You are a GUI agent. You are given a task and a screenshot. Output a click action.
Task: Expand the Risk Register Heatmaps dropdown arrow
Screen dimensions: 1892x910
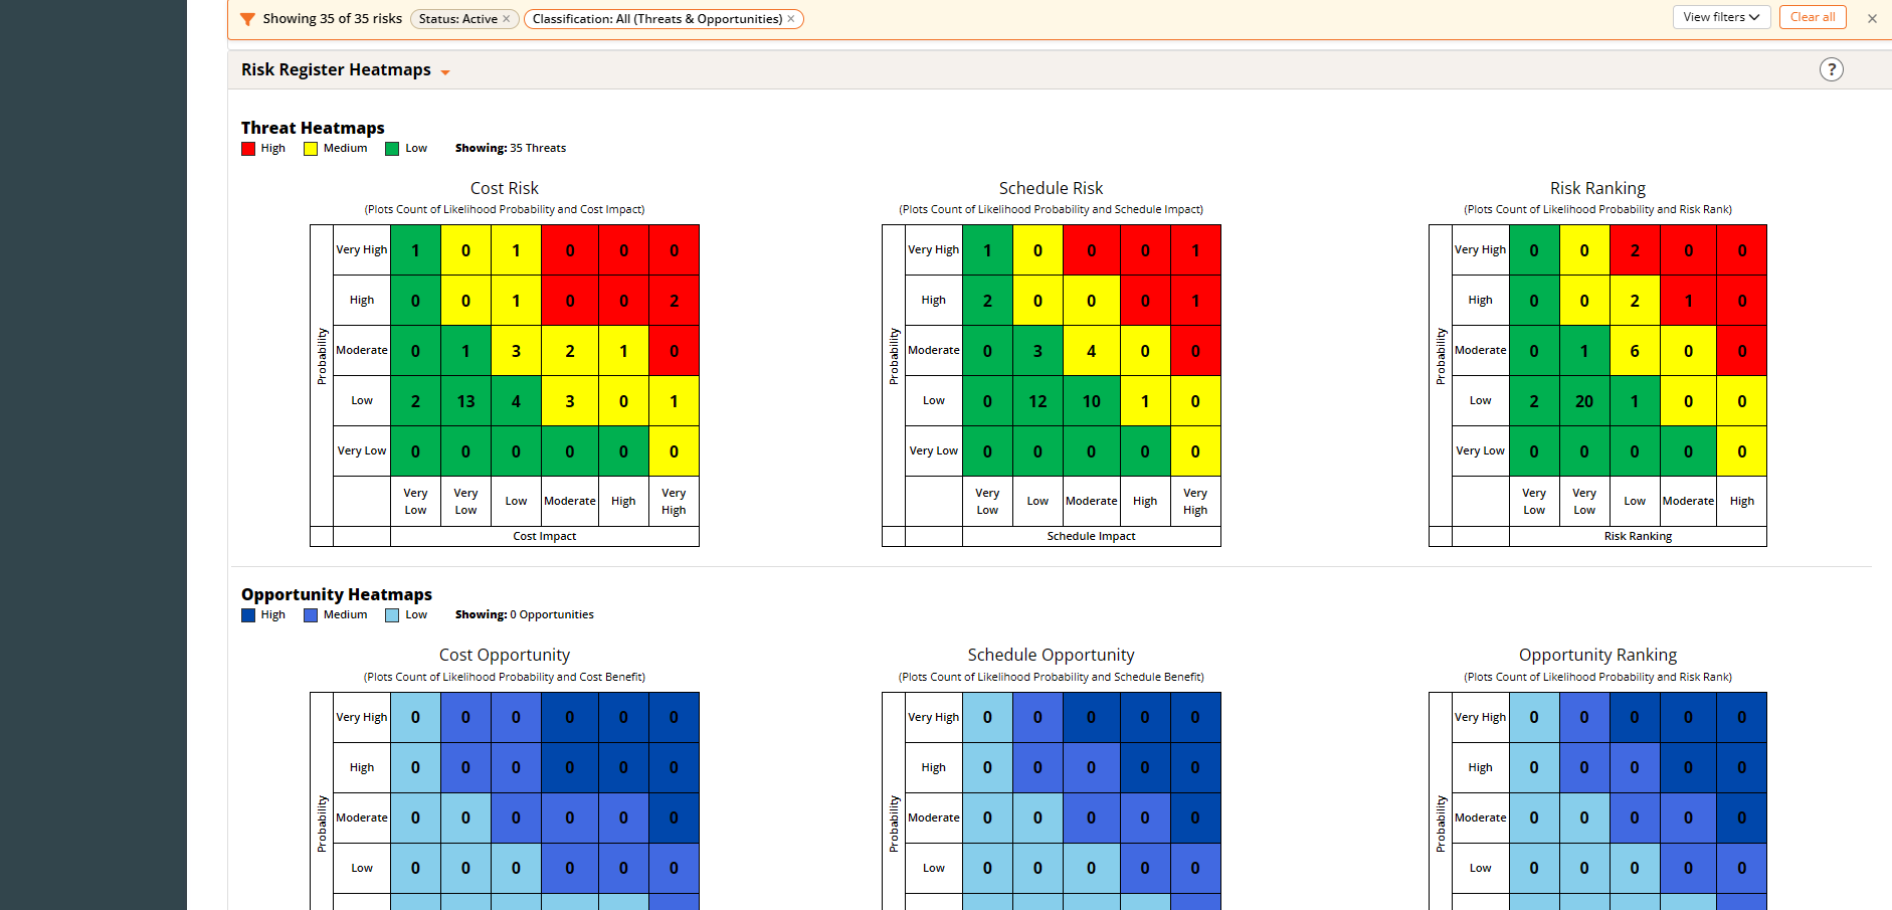click(x=445, y=72)
